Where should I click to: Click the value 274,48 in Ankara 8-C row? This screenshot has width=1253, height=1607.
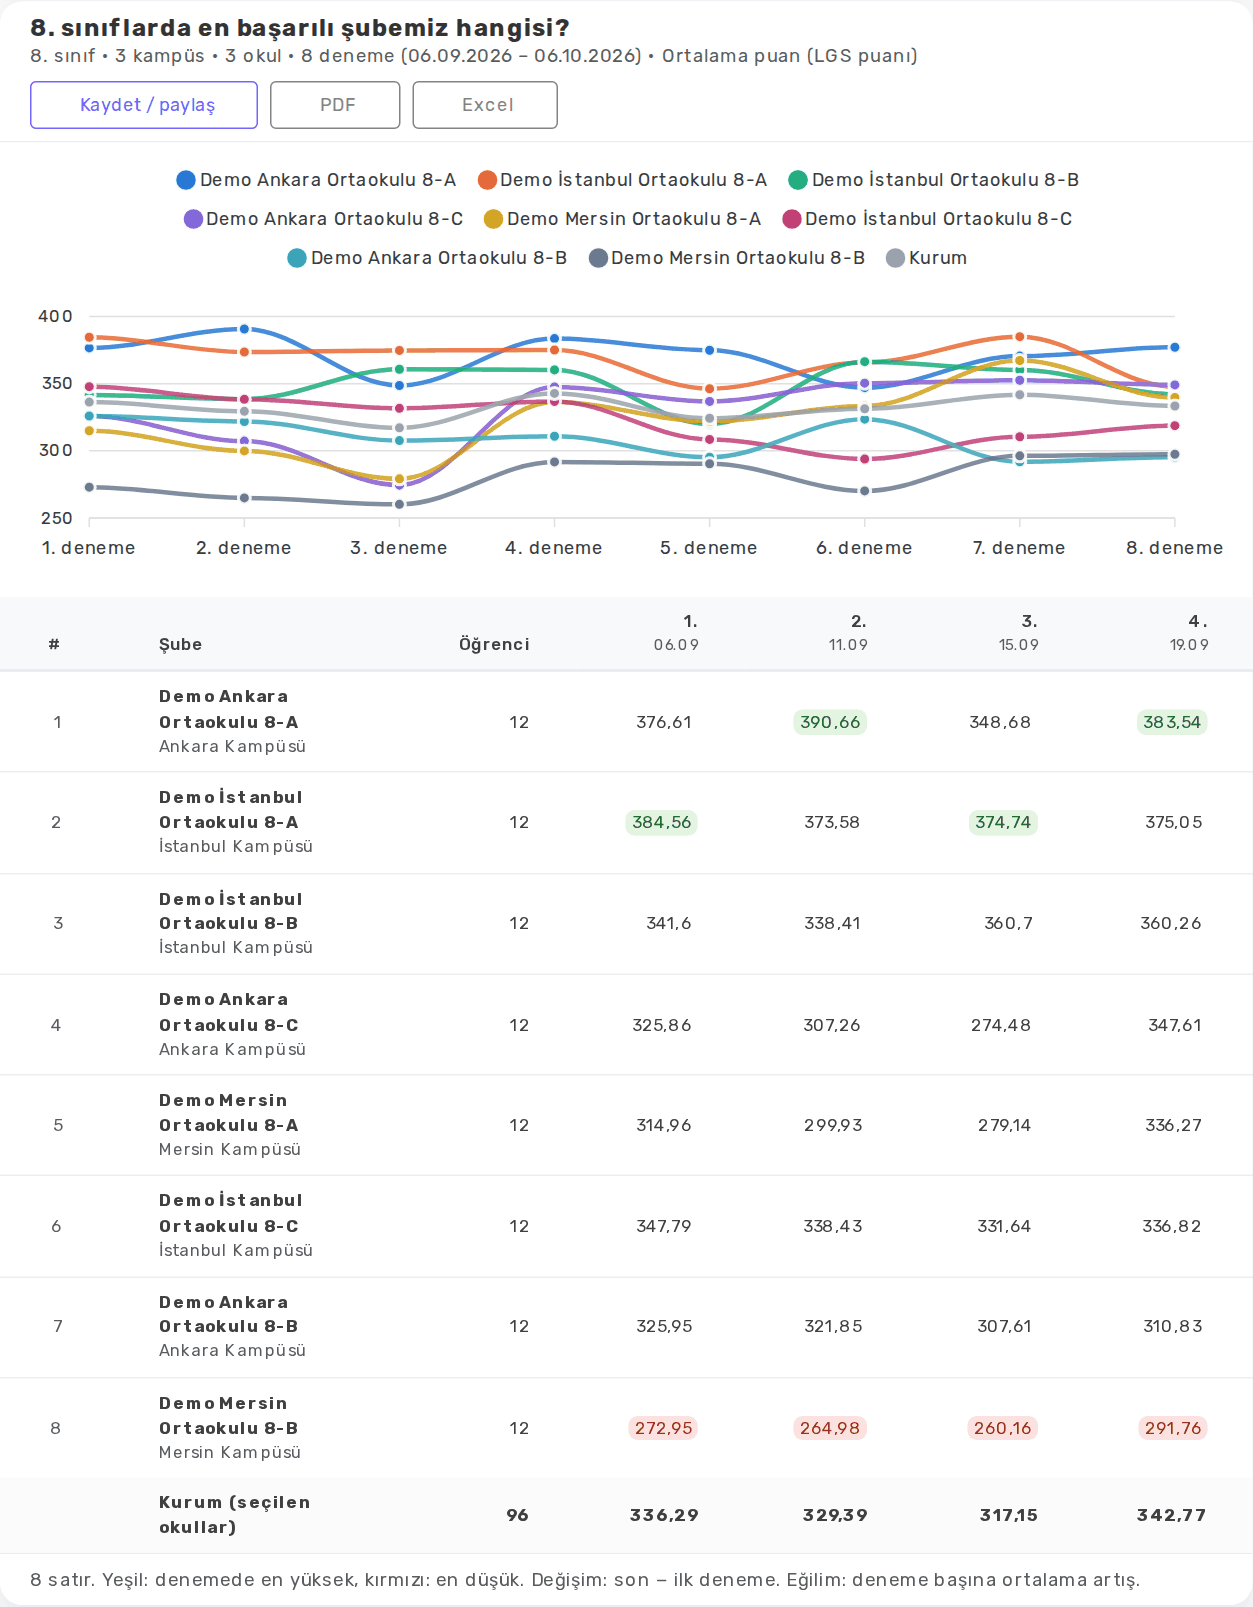[x=1001, y=1025]
